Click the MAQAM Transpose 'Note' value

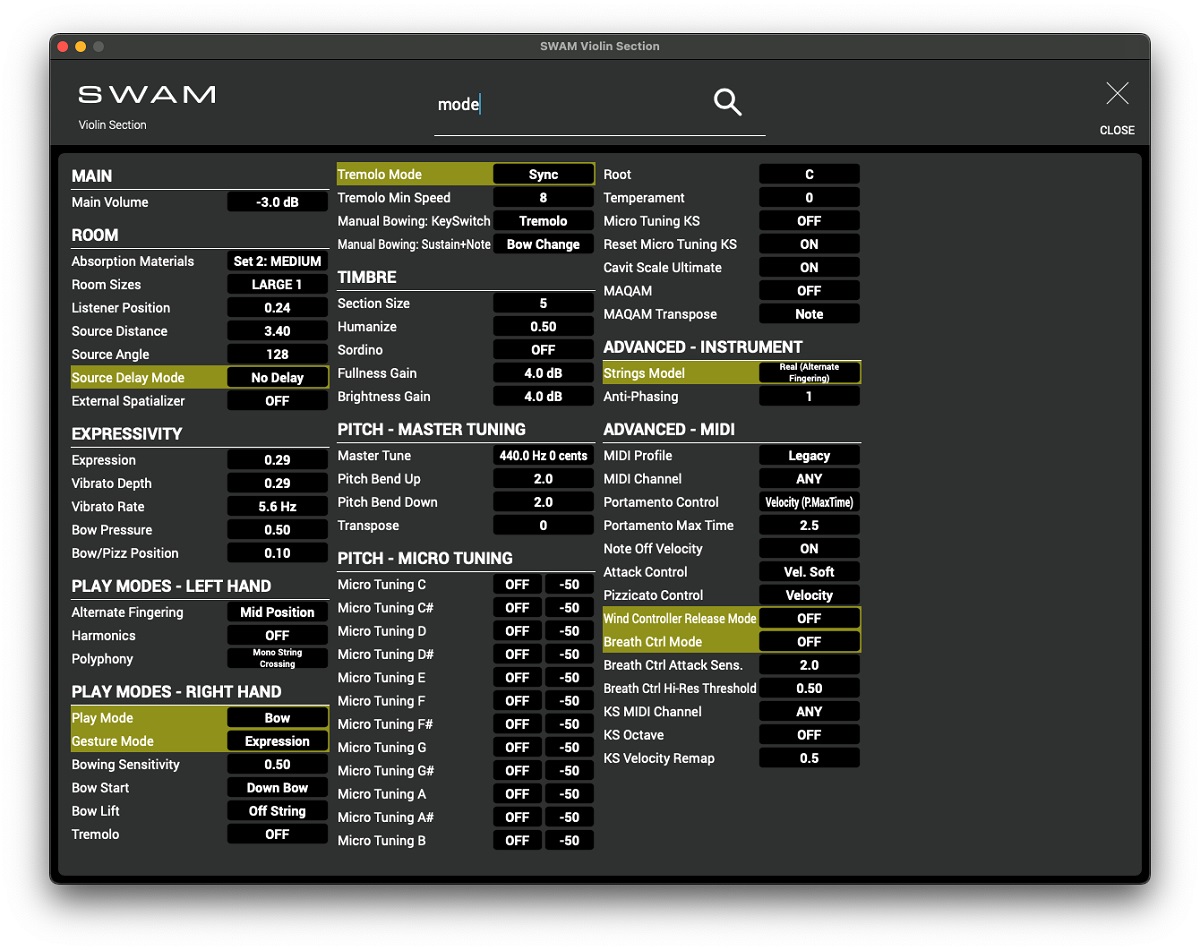point(809,314)
